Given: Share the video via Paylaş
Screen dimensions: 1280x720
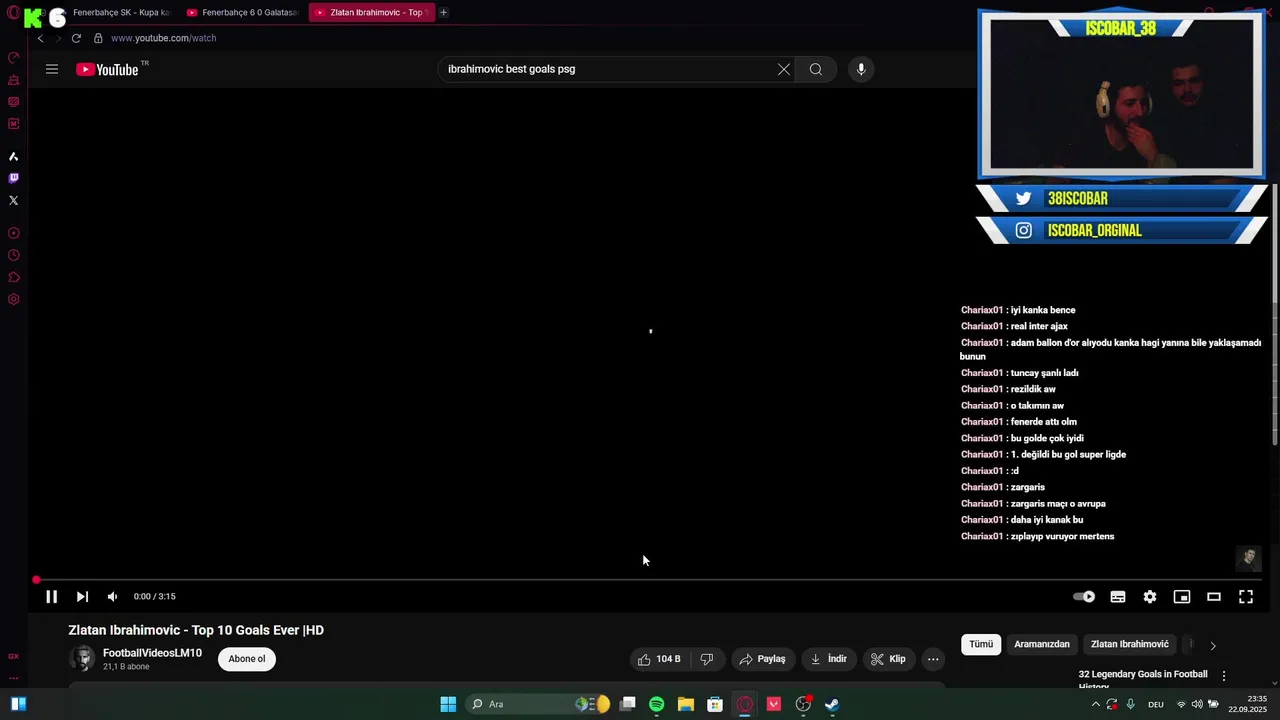Looking at the screenshot, I should [762, 659].
